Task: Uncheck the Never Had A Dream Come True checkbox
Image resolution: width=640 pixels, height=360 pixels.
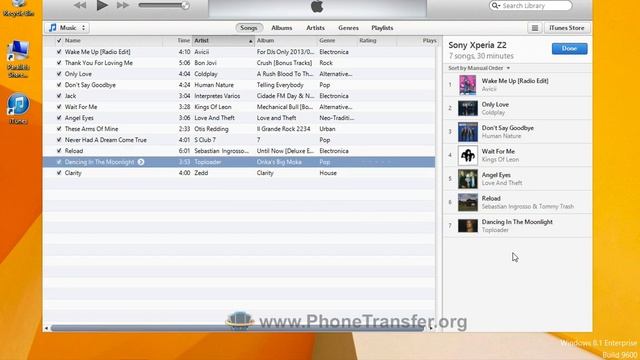Action: tap(59, 140)
